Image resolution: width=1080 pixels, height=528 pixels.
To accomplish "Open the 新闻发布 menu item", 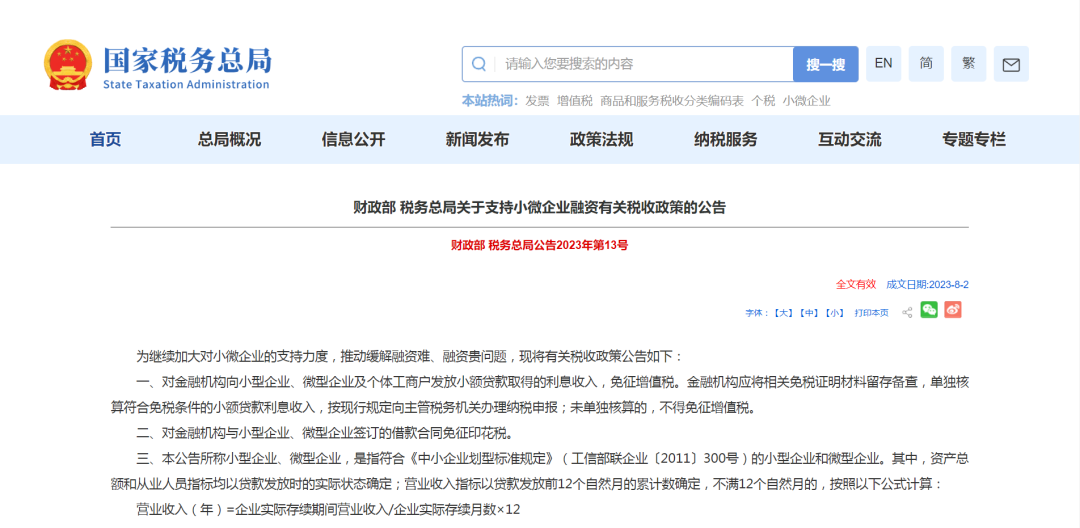I will 477,140.
